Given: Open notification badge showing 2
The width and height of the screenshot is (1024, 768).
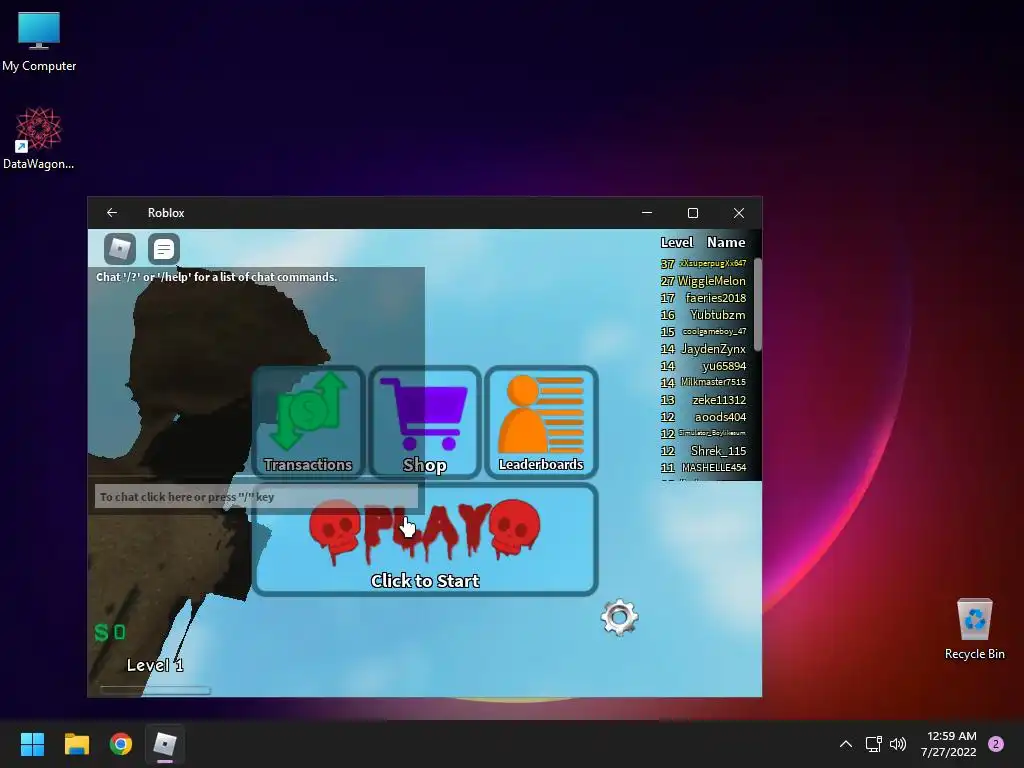Looking at the screenshot, I should (x=996, y=744).
